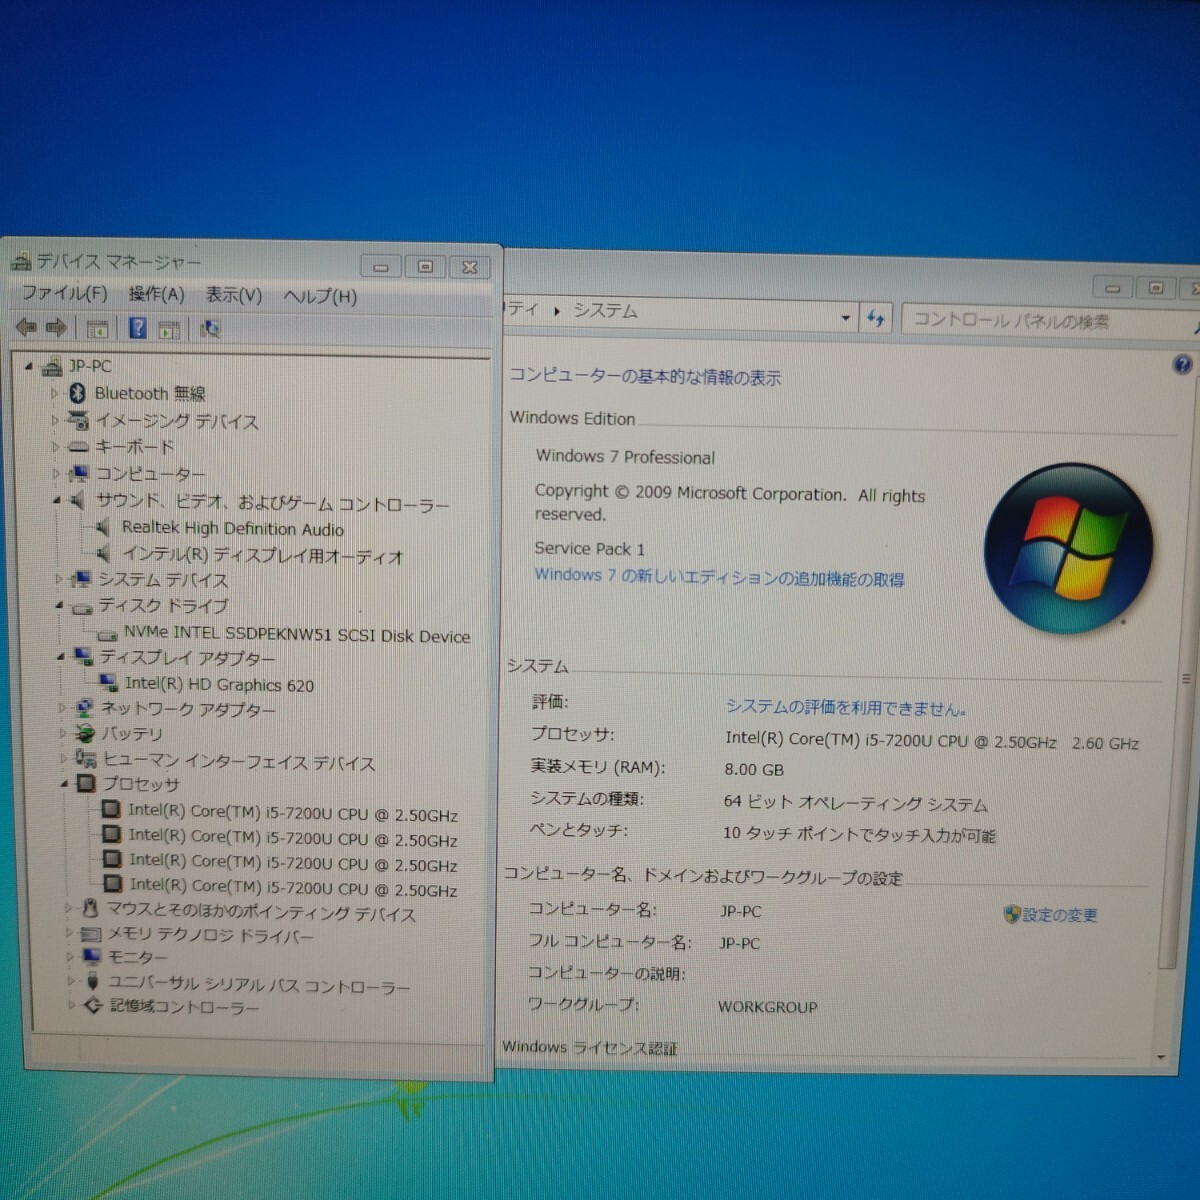The height and width of the screenshot is (1200, 1200).
Task: Open the ファイル(F) menu
Action: pos(64,293)
